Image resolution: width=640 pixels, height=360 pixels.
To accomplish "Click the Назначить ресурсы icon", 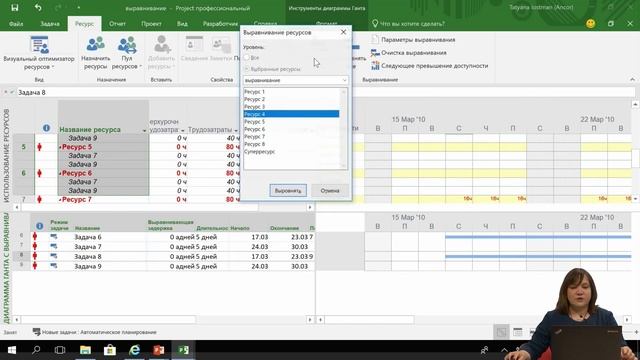I will click(x=96, y=44).
